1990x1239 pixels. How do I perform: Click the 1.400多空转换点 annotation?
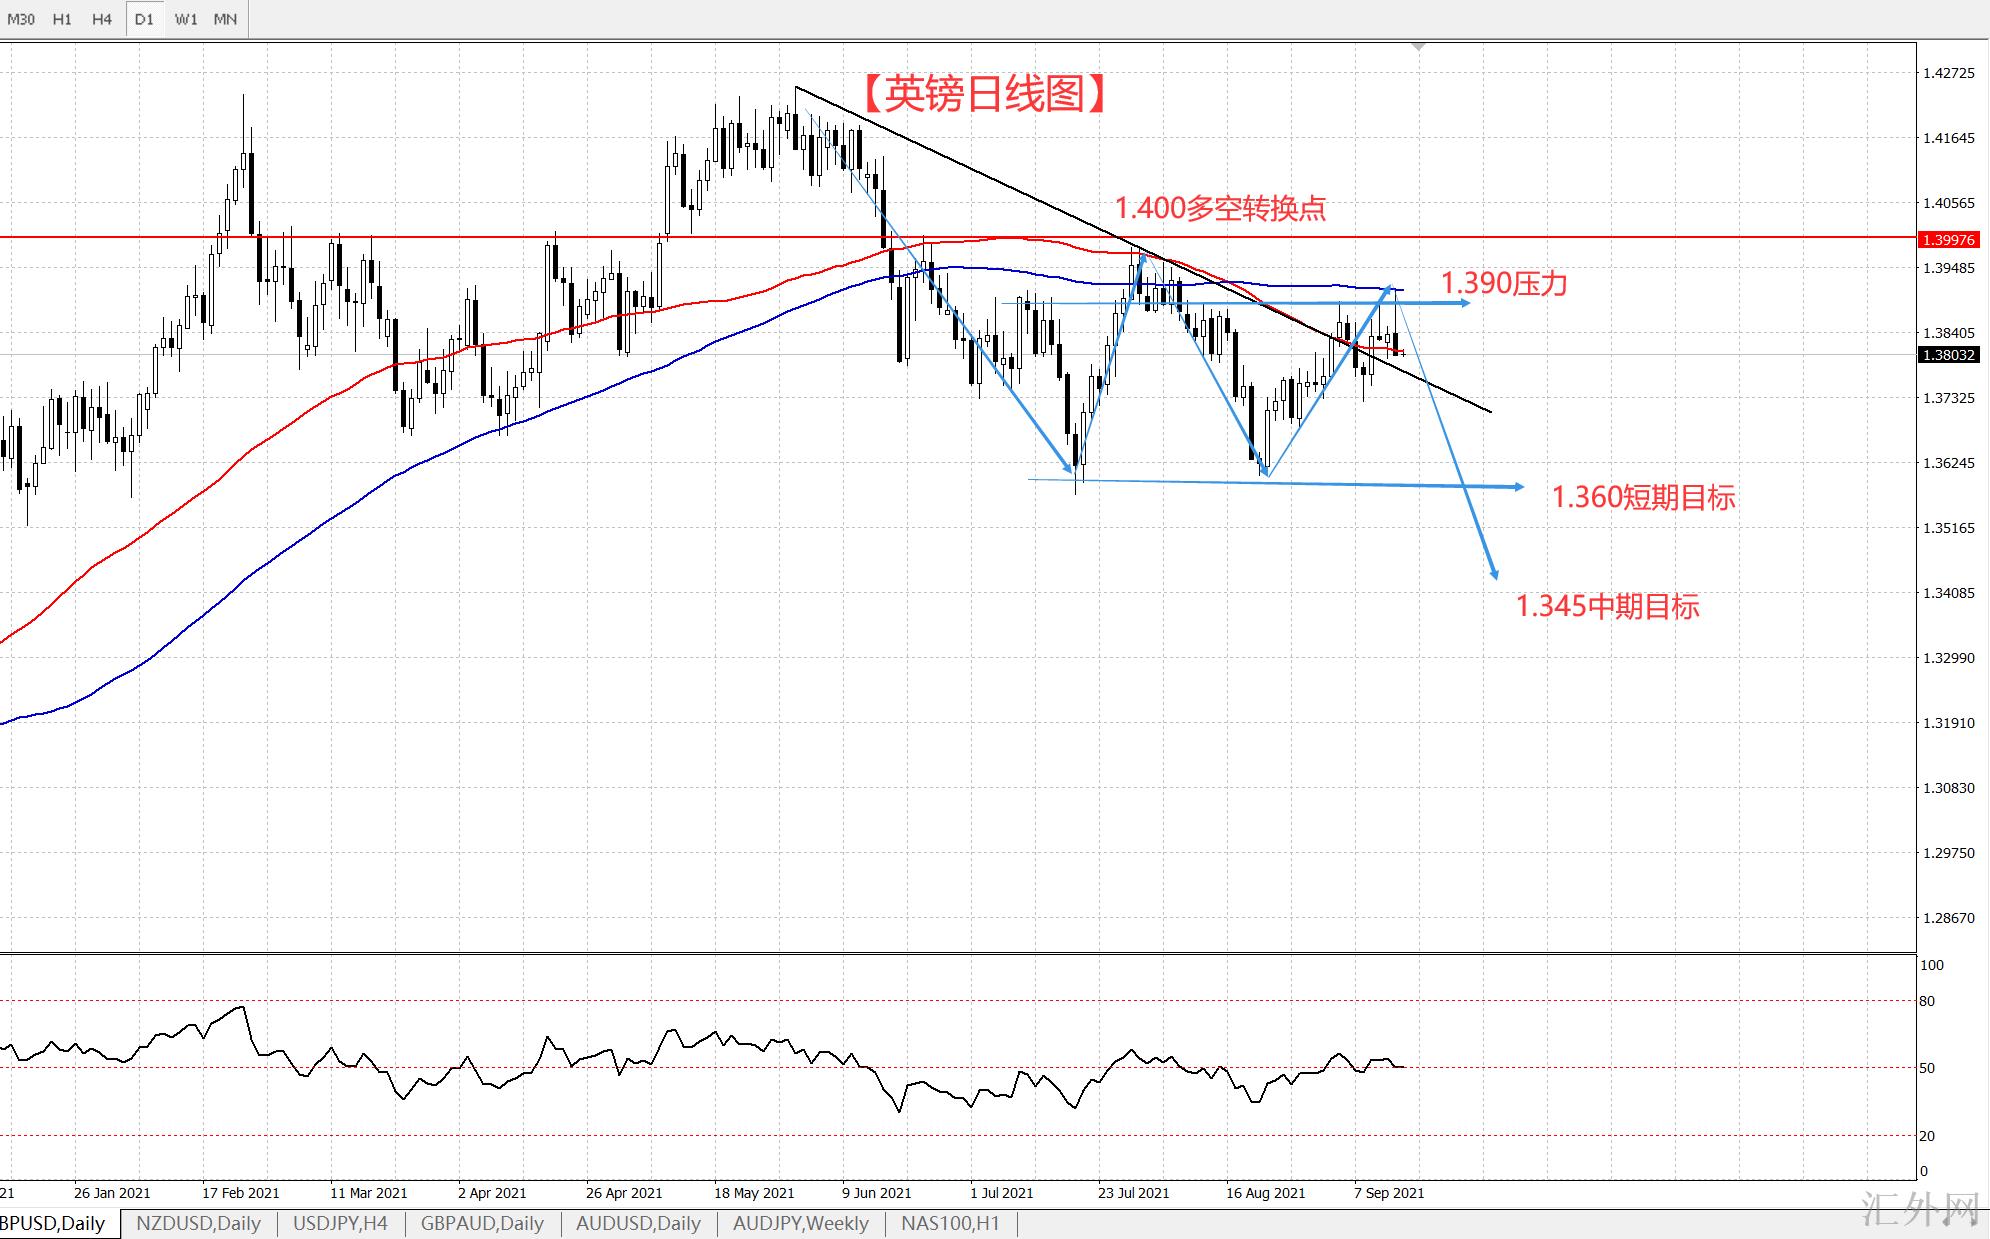(x=1220, y=208)
